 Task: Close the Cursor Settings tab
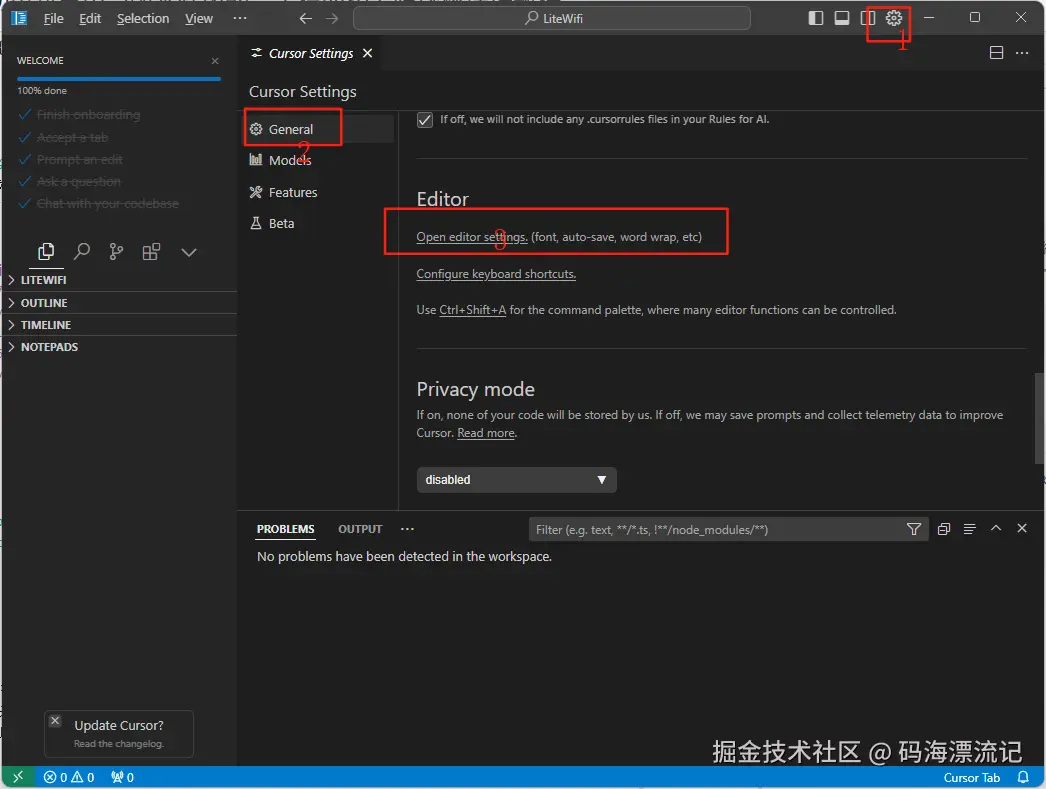[368, 53]
